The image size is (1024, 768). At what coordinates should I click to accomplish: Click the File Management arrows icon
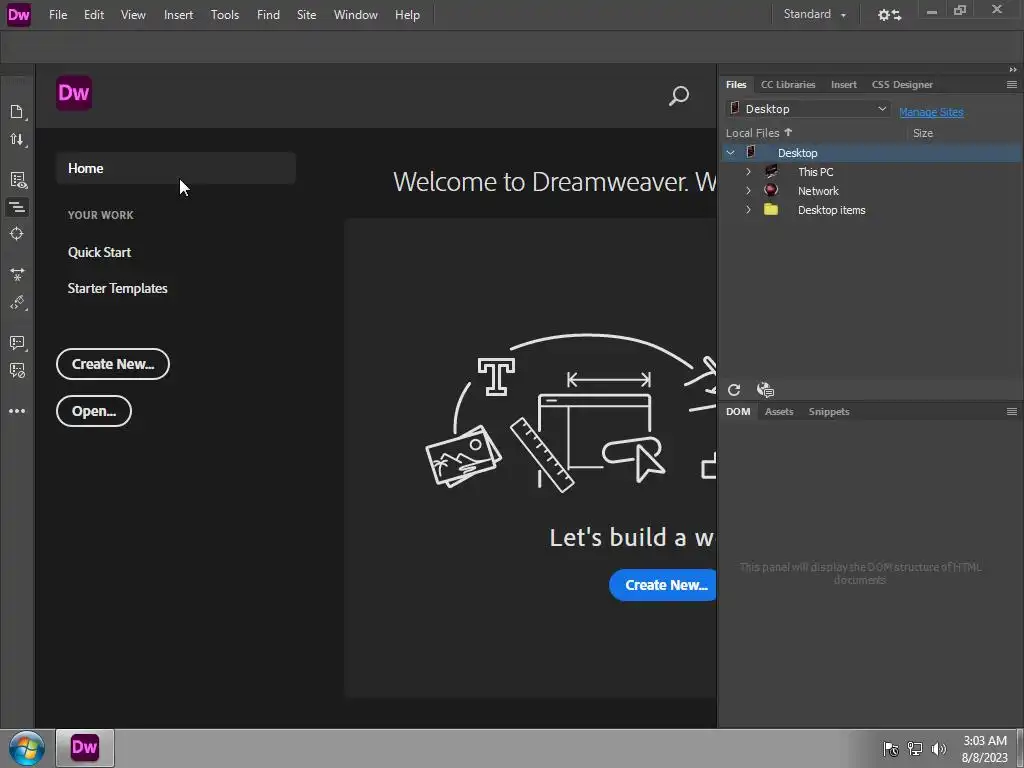[x=17, y=139]
